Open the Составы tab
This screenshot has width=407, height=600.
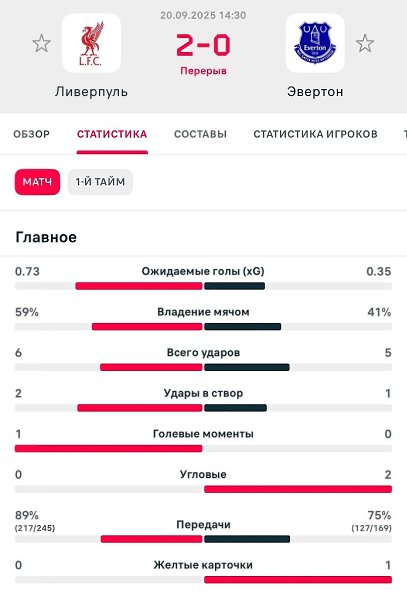(200, 134)
